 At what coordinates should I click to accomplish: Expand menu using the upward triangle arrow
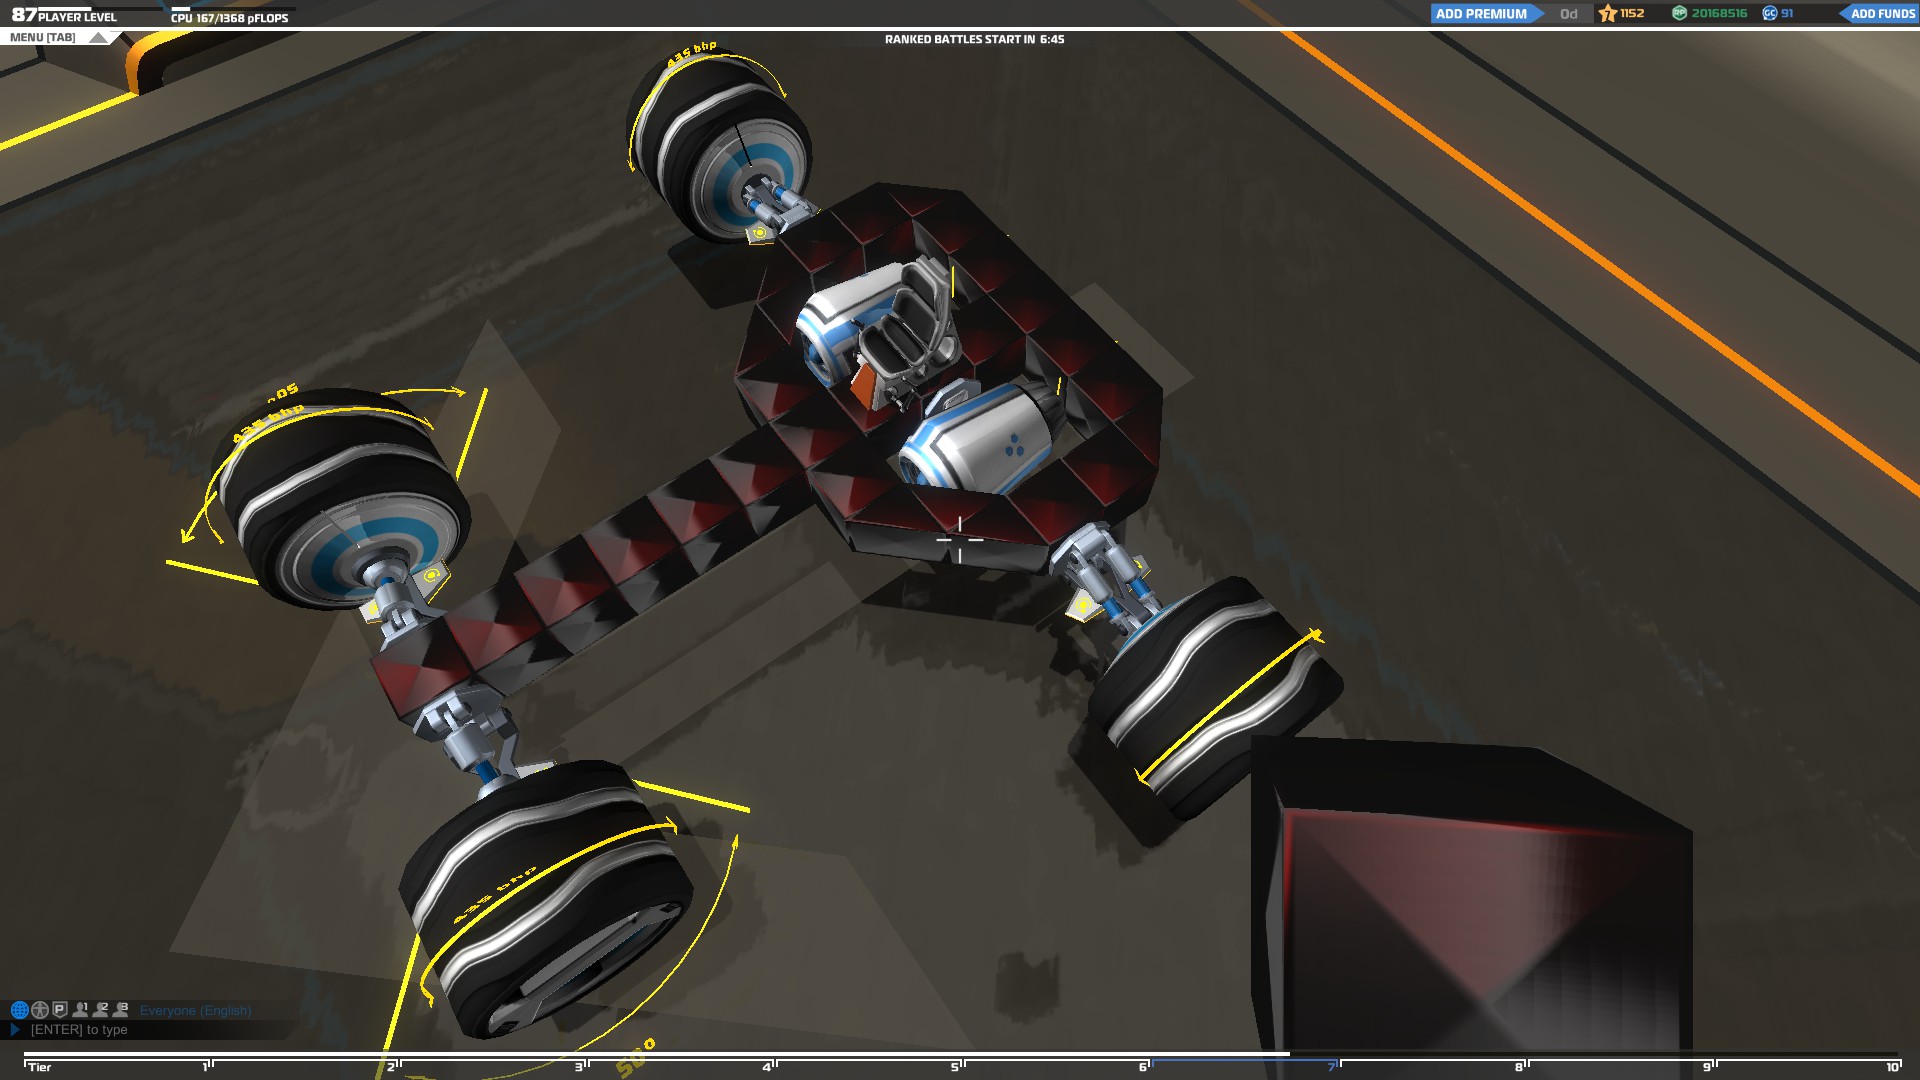coord(98,37)
